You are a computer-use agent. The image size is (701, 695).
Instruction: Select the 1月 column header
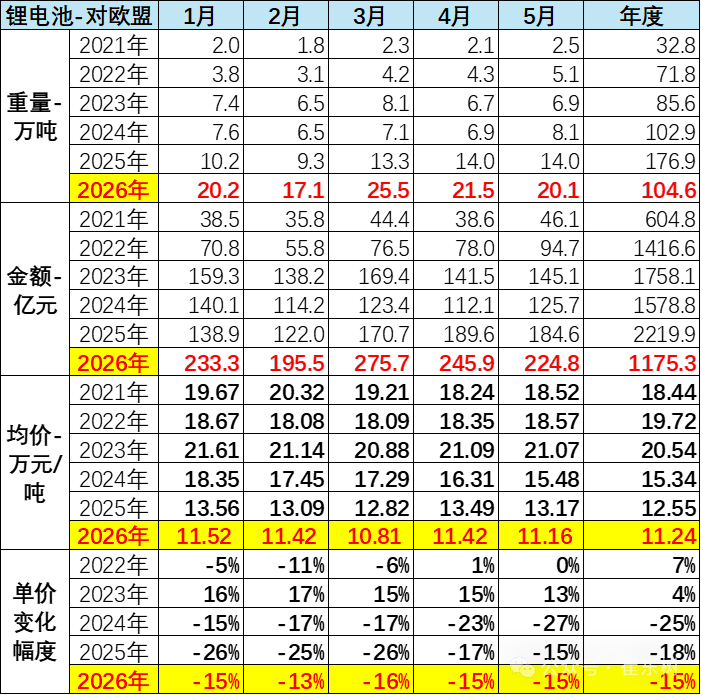(x=201, y=16)
